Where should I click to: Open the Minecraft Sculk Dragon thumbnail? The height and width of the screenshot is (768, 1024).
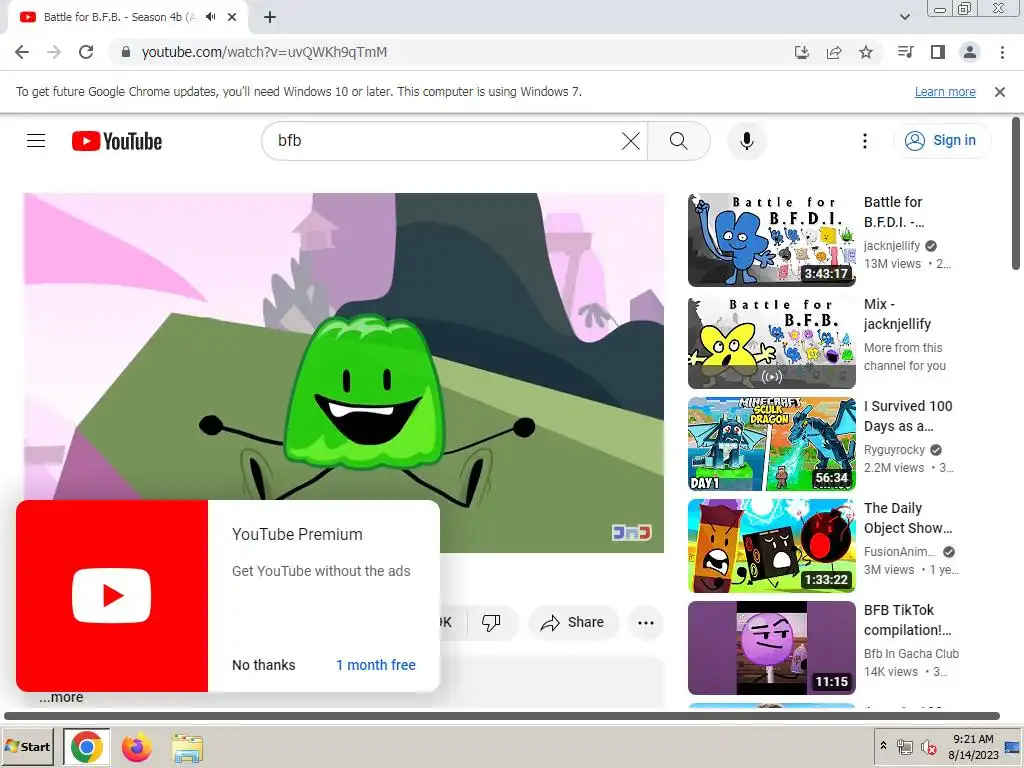[x=772, y=444]
